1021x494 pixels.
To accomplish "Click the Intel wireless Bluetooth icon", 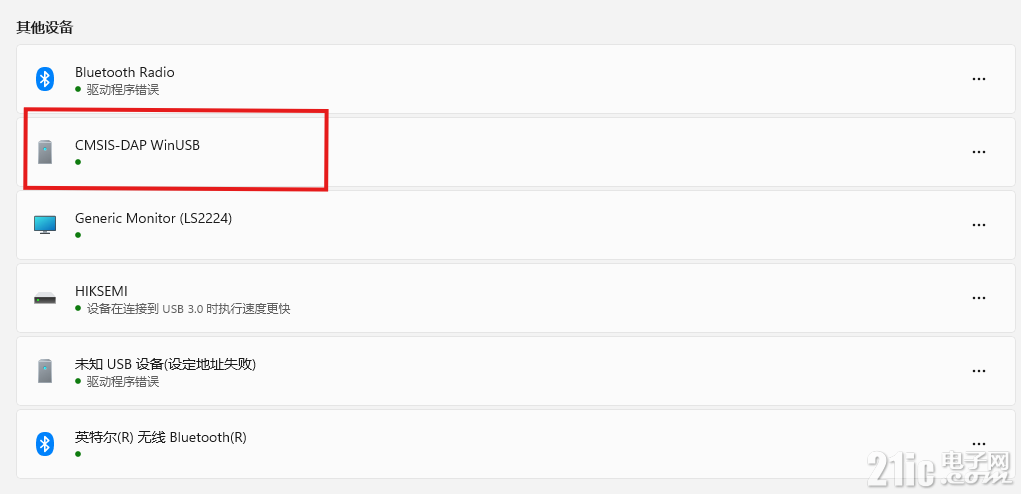I will (44, 444).
